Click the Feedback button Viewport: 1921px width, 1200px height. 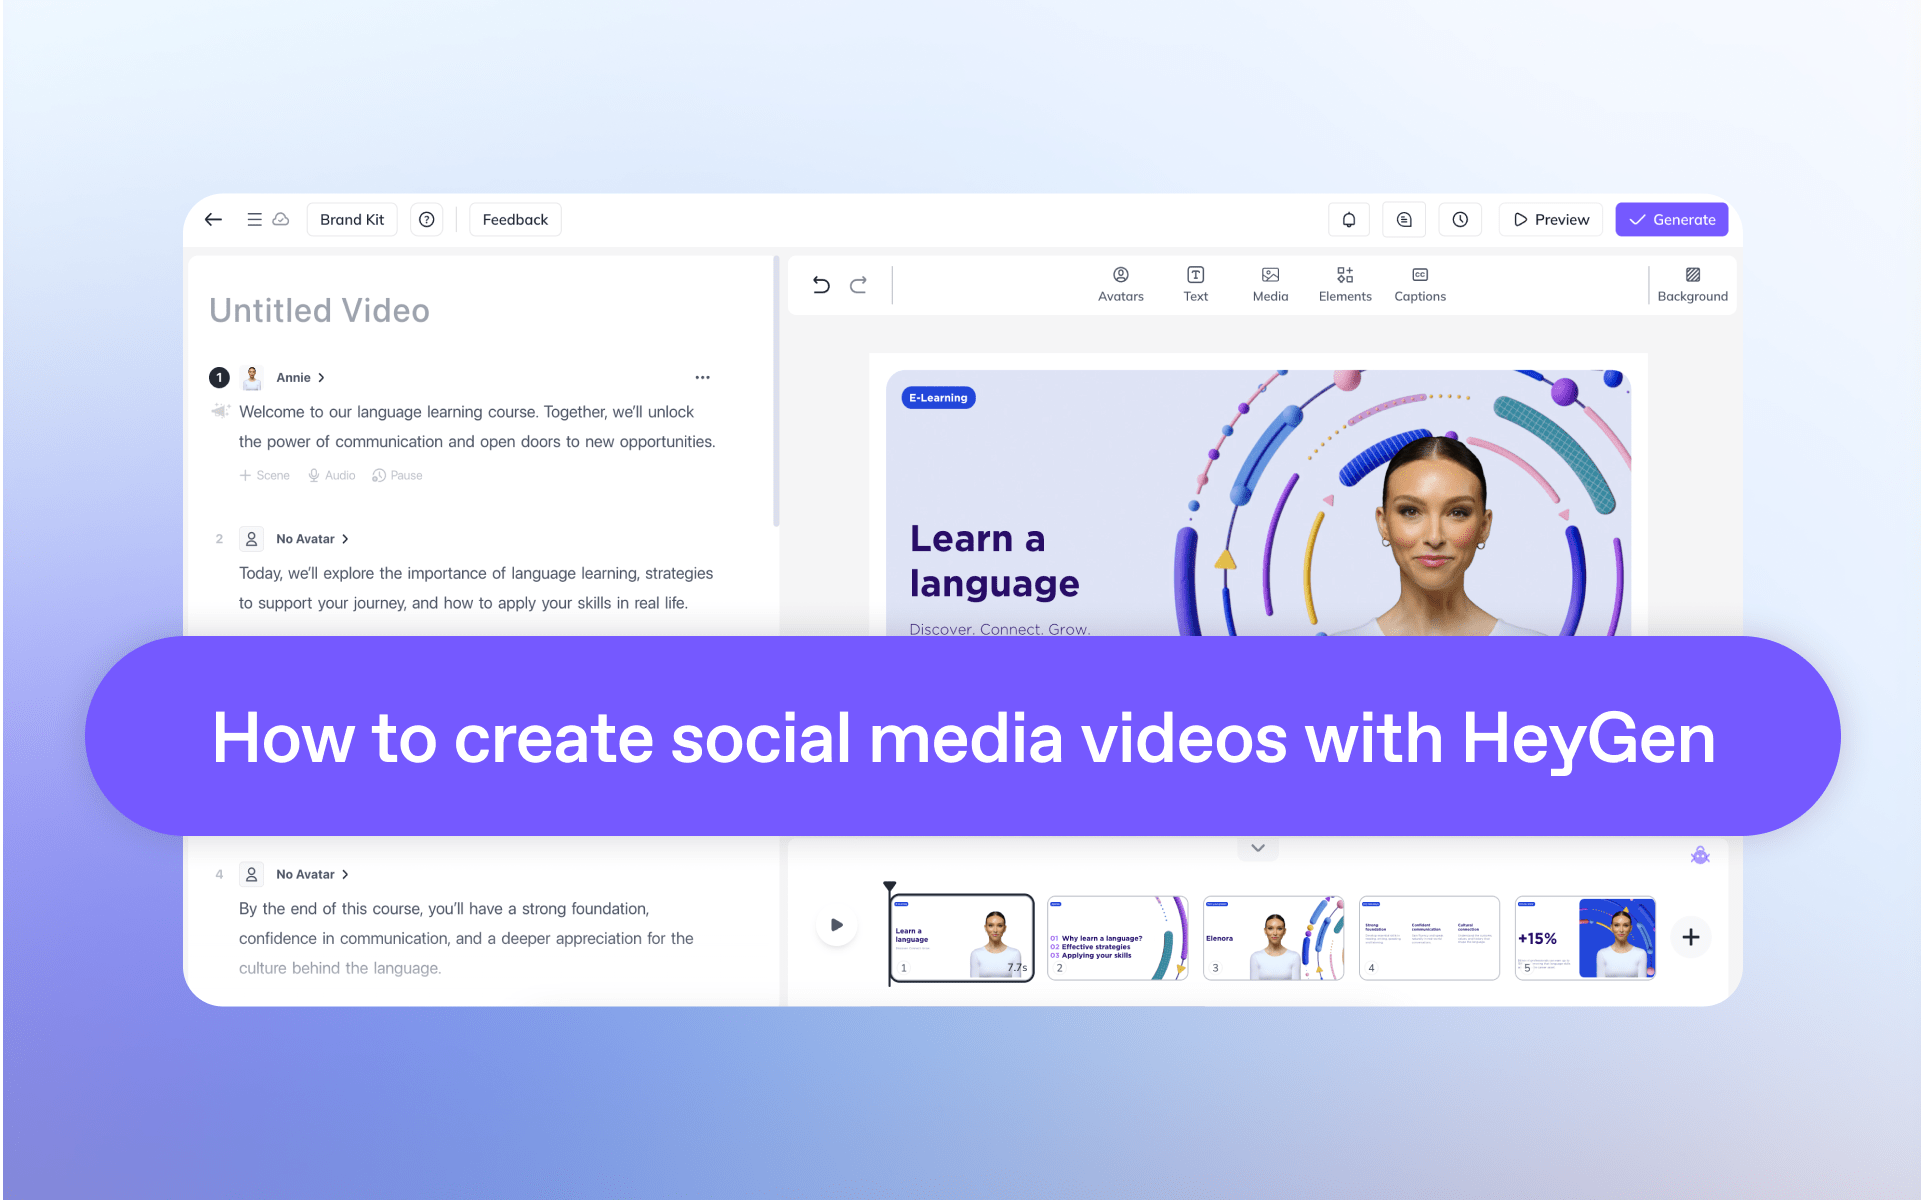coord(515,220)
